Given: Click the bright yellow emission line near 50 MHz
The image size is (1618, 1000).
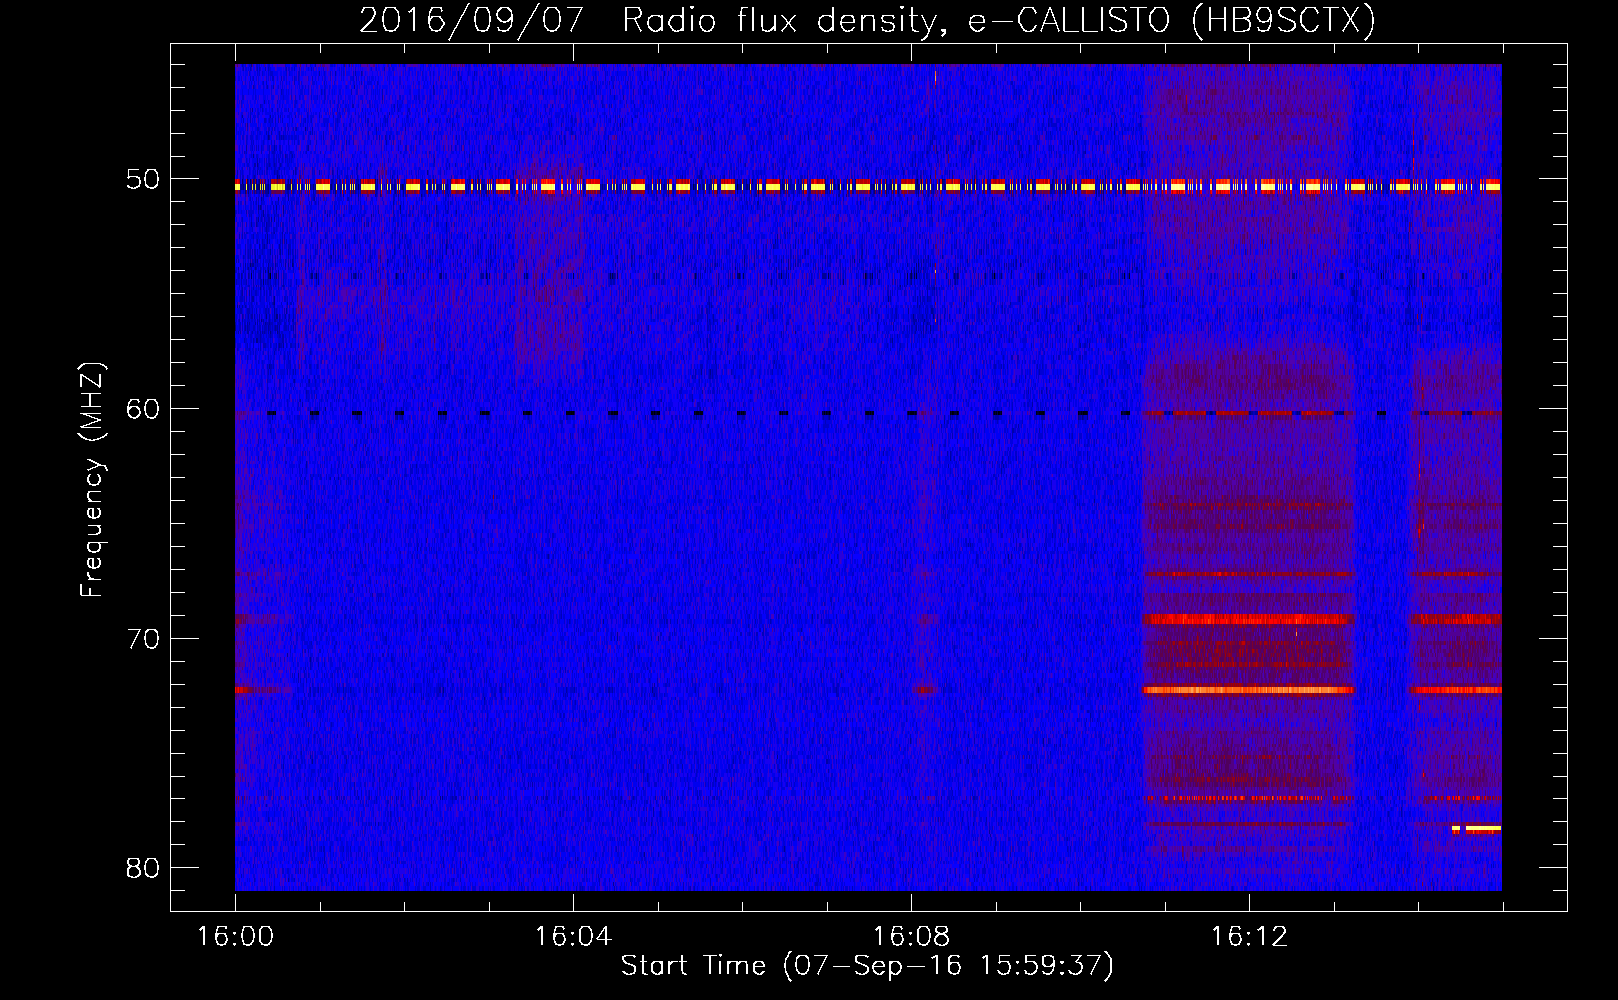Looking at the screenshot, I should (x=868, y=186).
